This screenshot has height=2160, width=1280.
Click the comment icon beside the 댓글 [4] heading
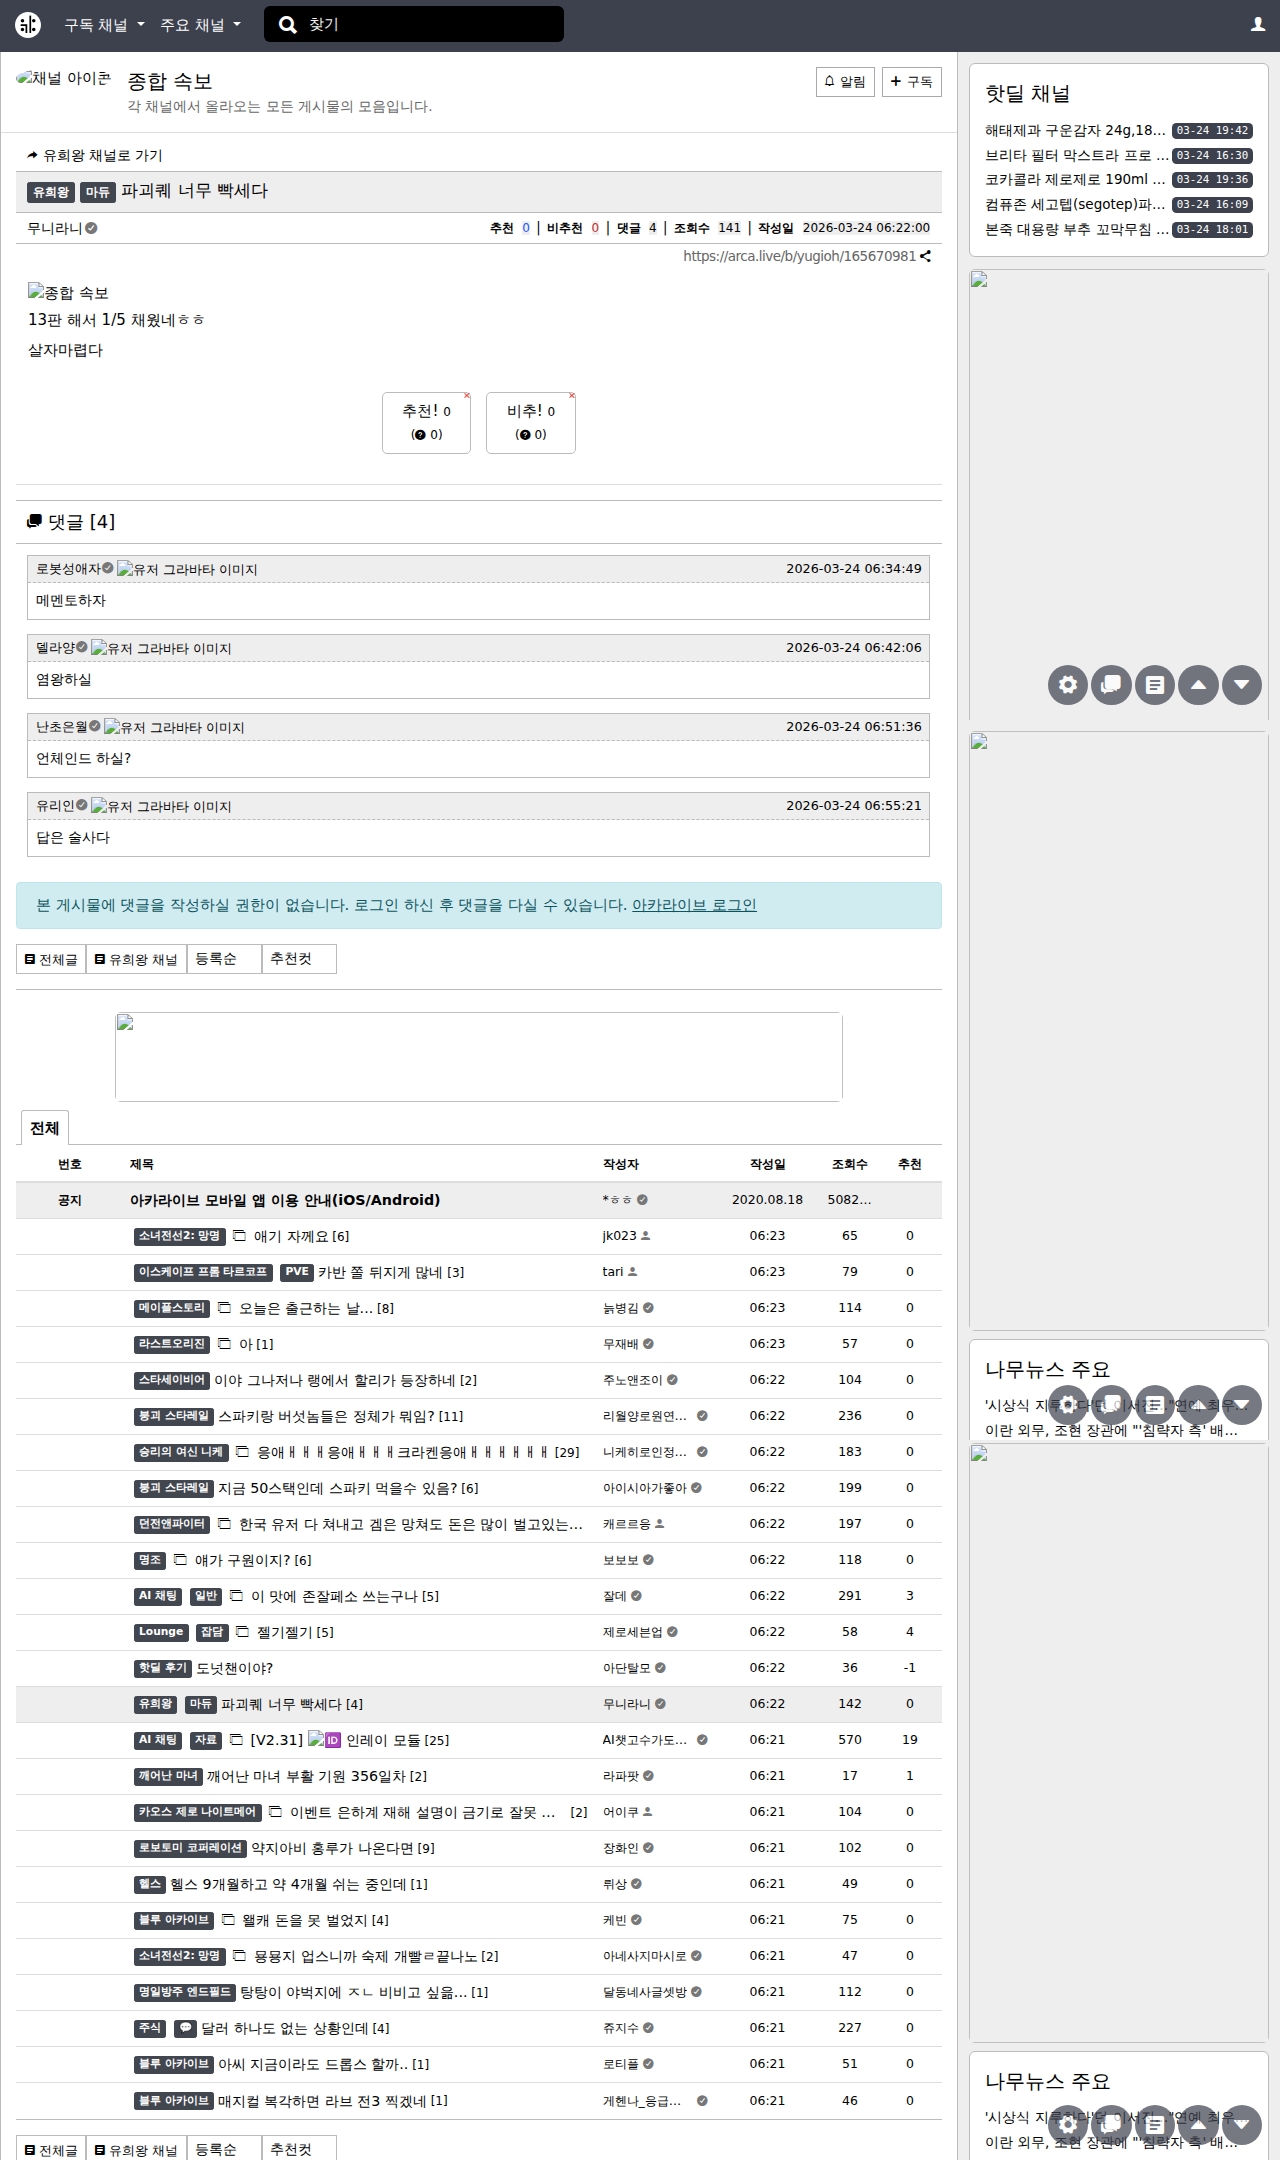[35, 522]
